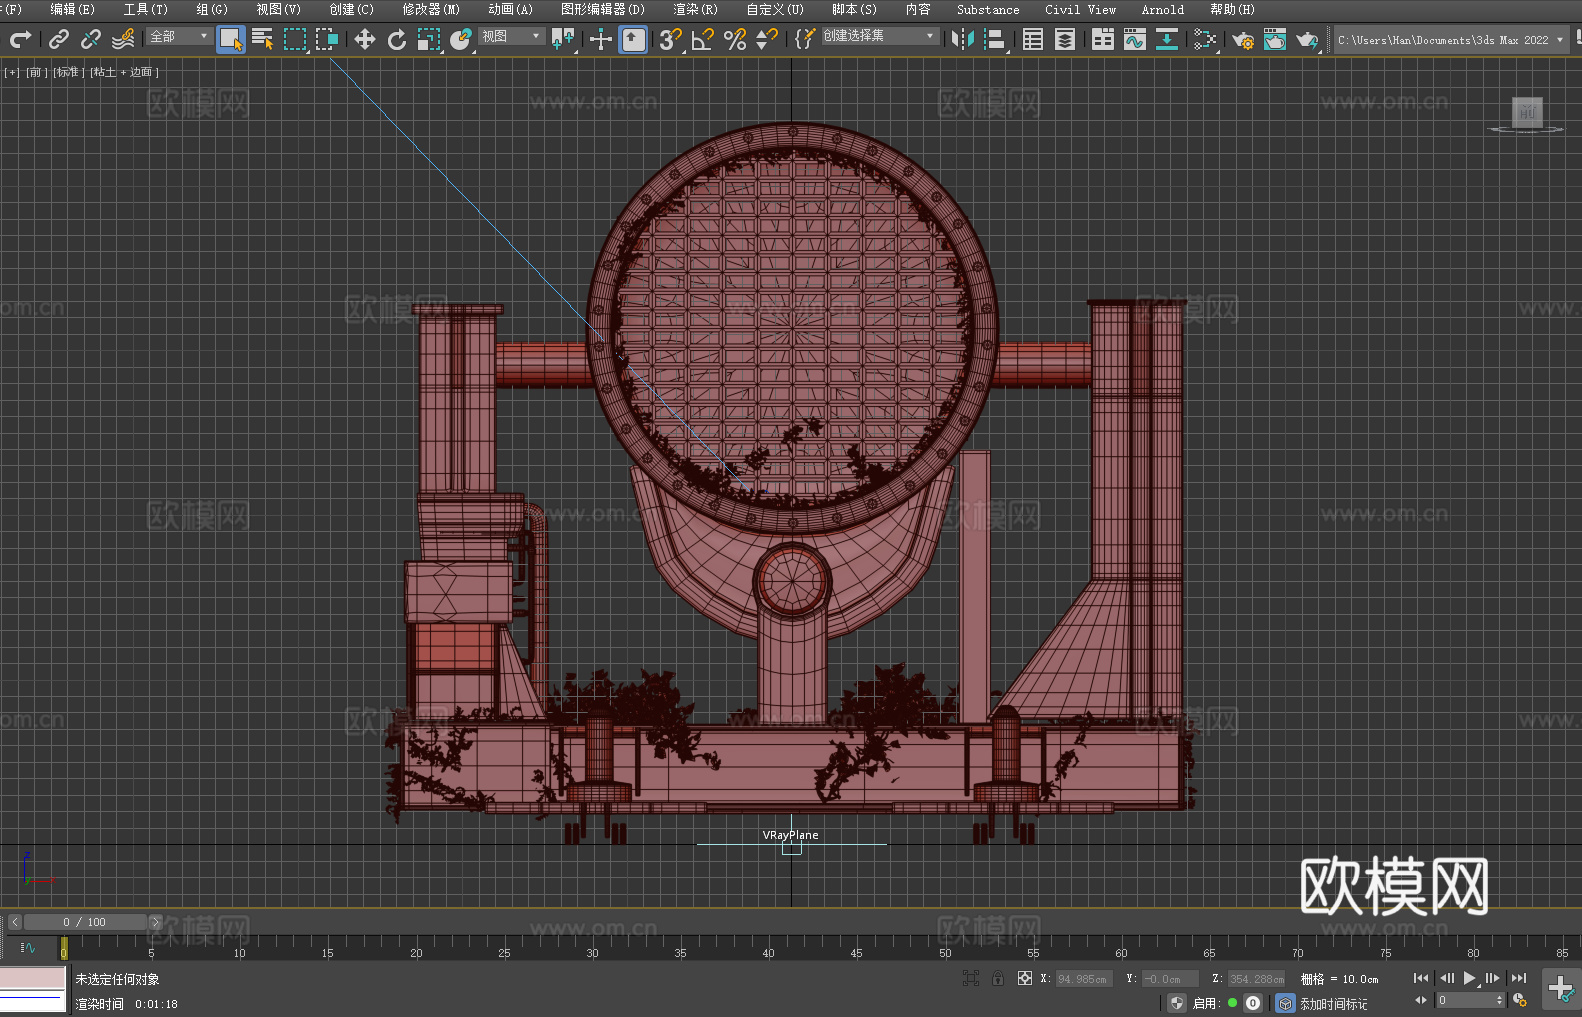1582x1017 pixels.
Task: Toggle the 3D Snaps button
Action: pos(670,39)
